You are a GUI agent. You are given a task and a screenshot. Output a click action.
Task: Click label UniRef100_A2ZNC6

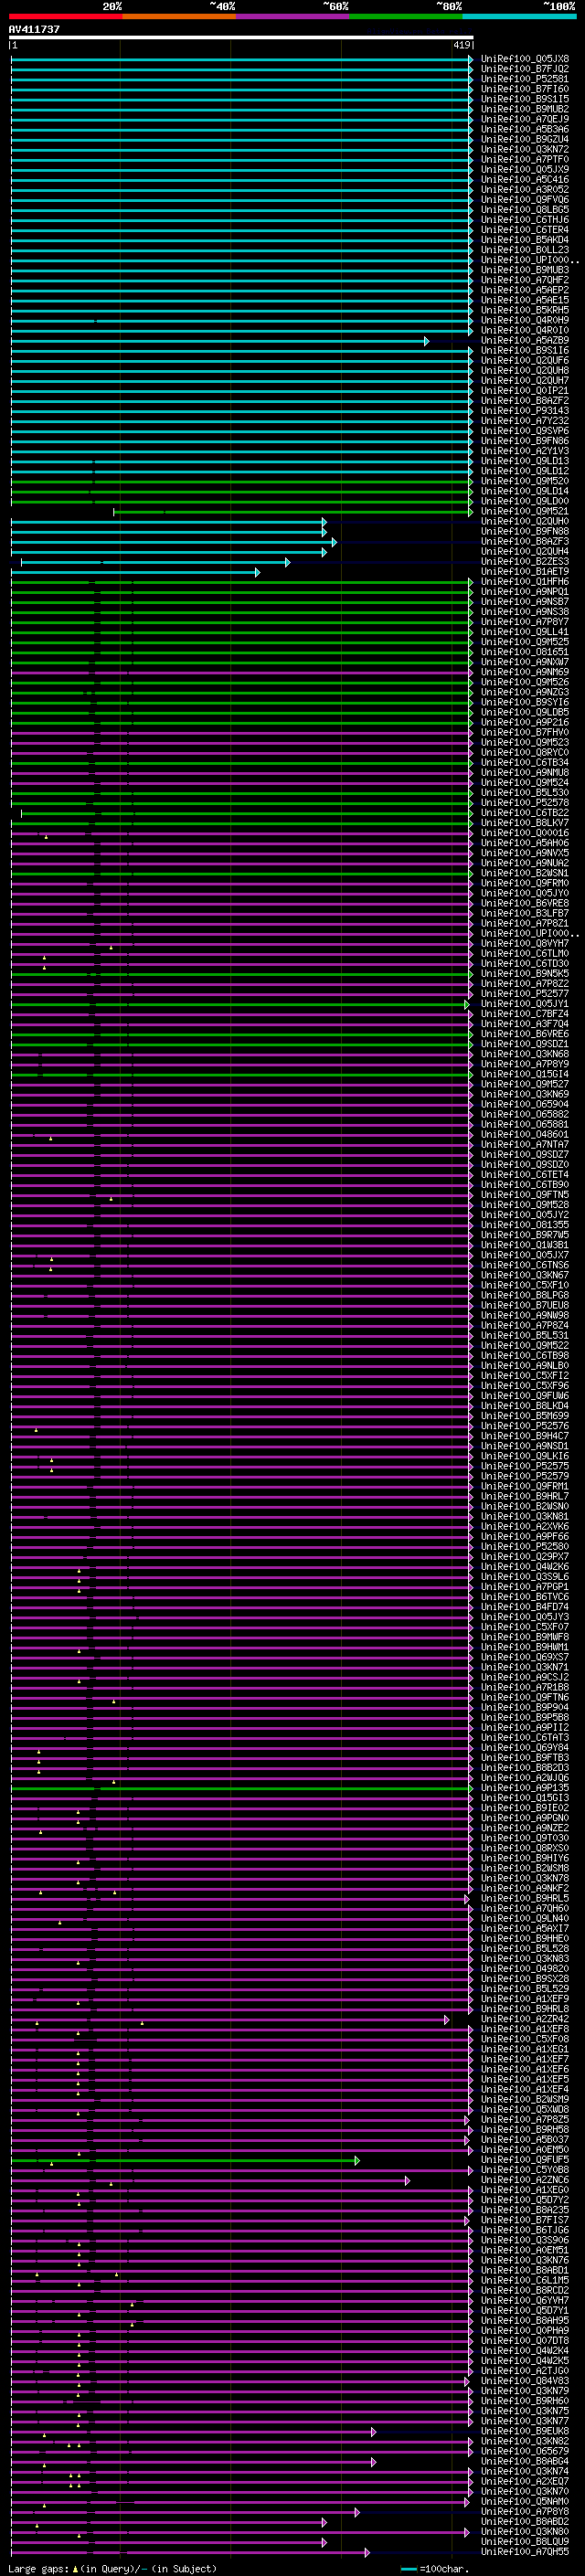click(525, 2181)
